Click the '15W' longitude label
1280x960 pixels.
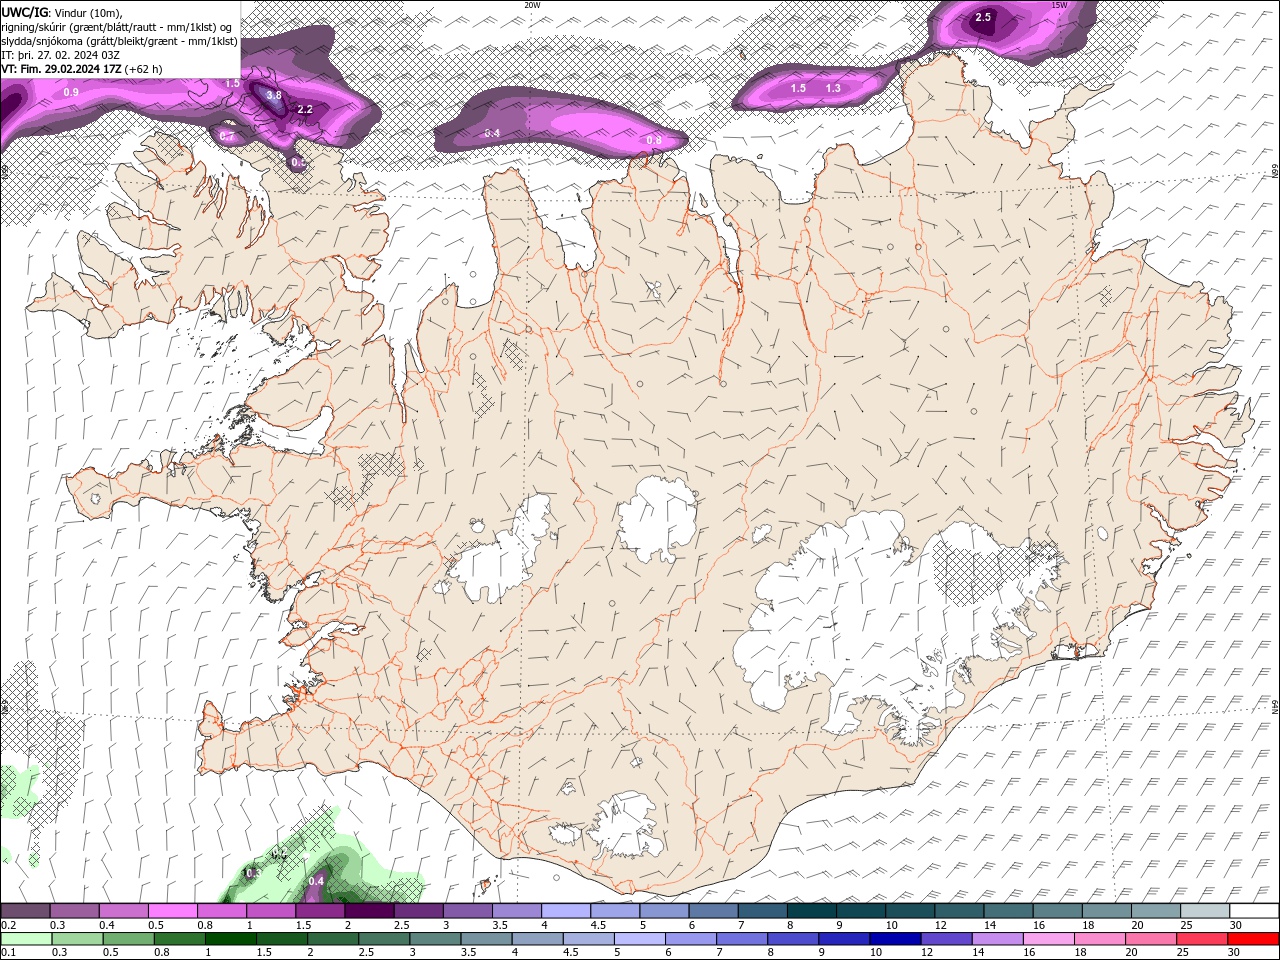click(1059, 5)
